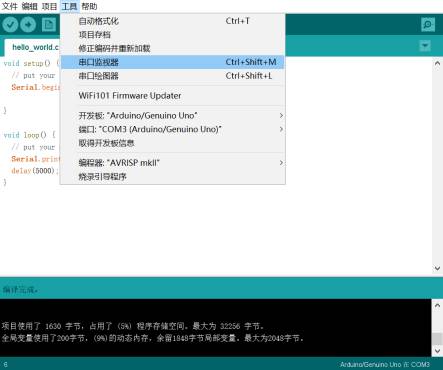Click the Verify checkmark toolbar icon
The image size is (443, 370).
(x=10, y=24)
